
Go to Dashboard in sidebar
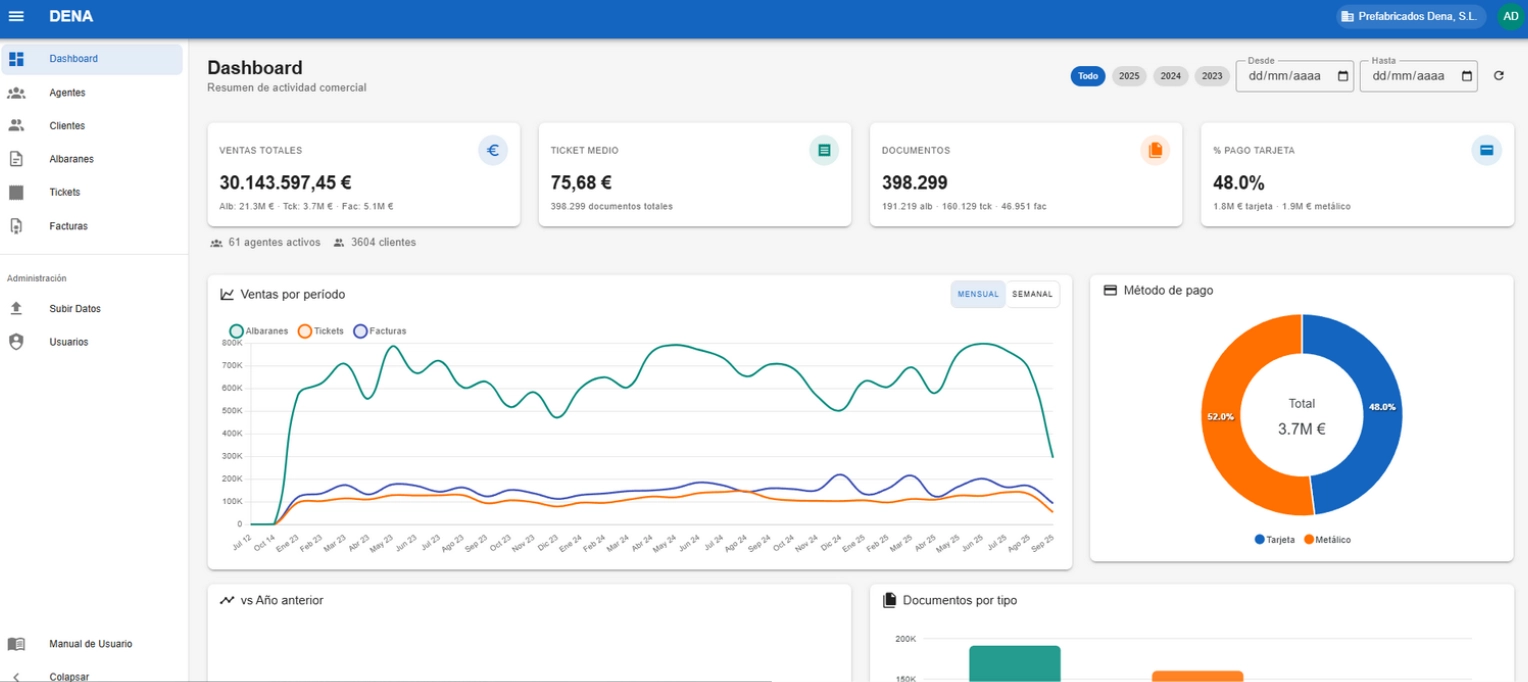(92, 59)
